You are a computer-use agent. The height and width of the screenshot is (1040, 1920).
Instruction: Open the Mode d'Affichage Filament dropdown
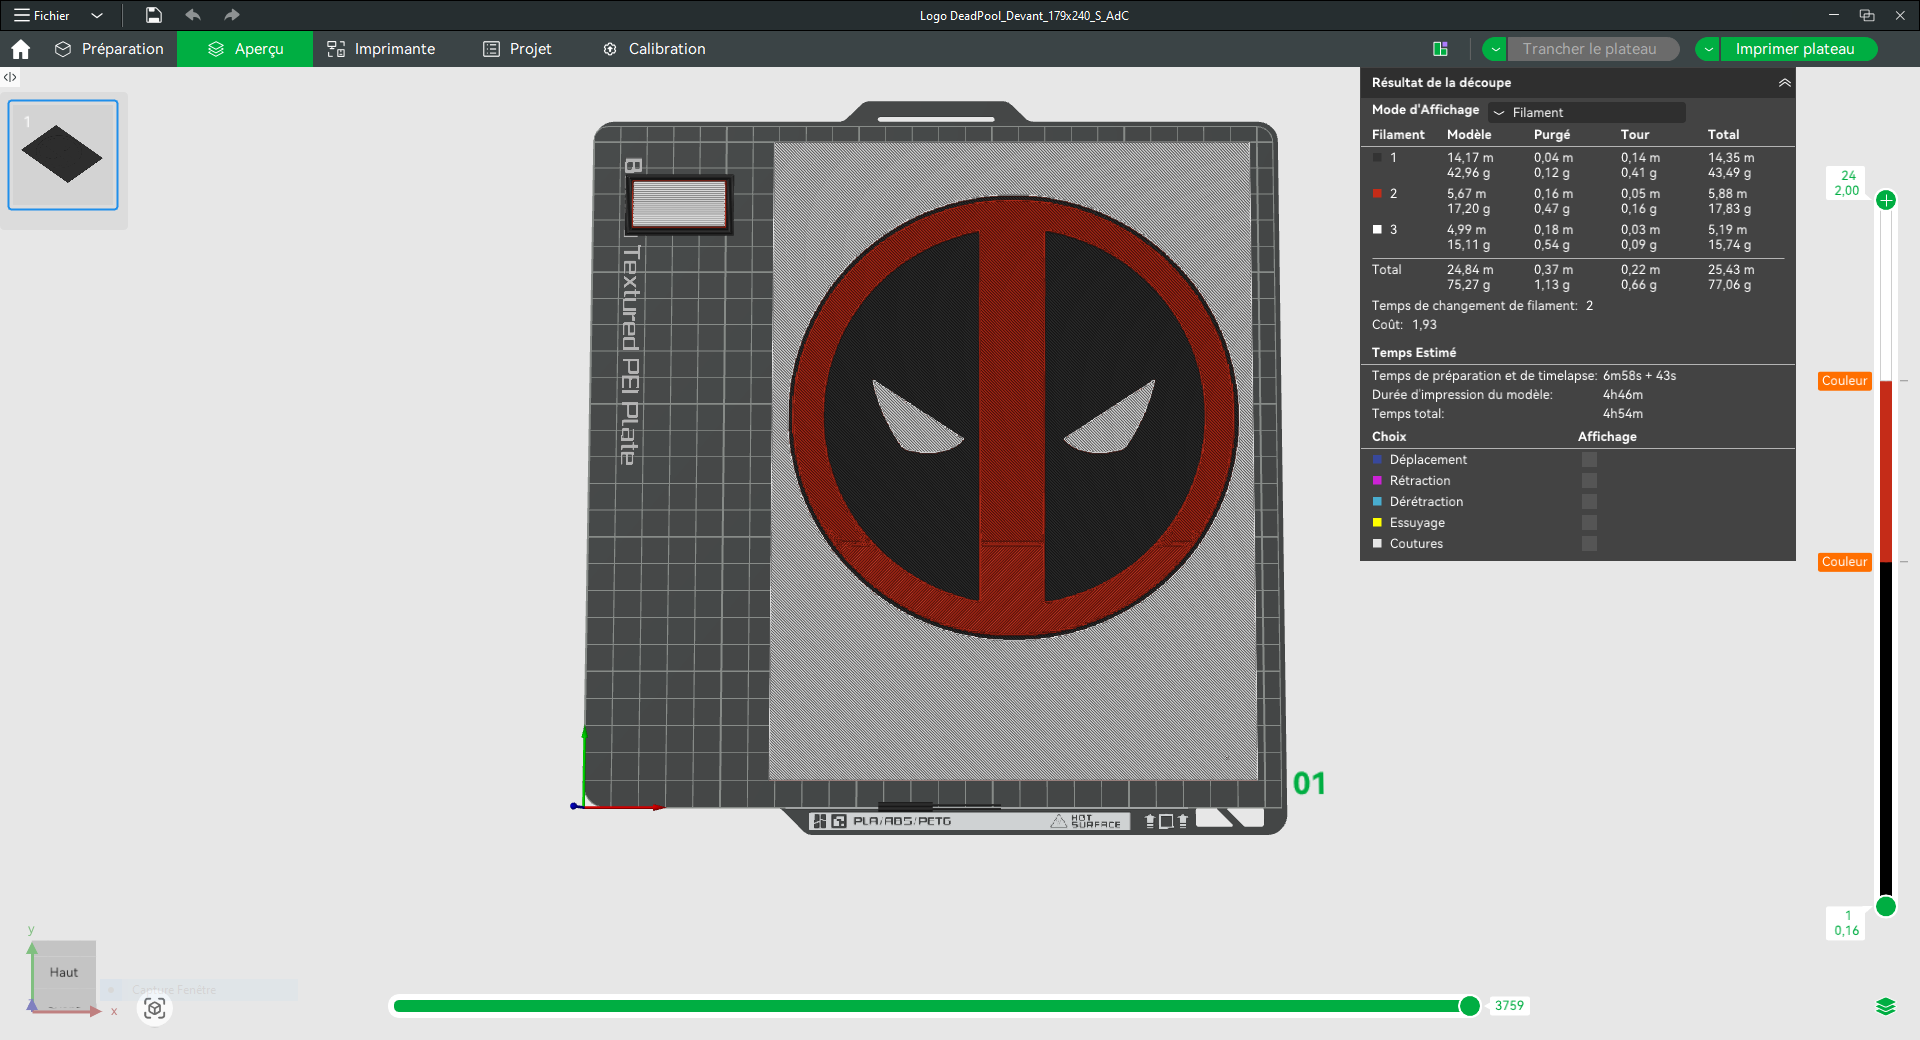point(1587,112)
